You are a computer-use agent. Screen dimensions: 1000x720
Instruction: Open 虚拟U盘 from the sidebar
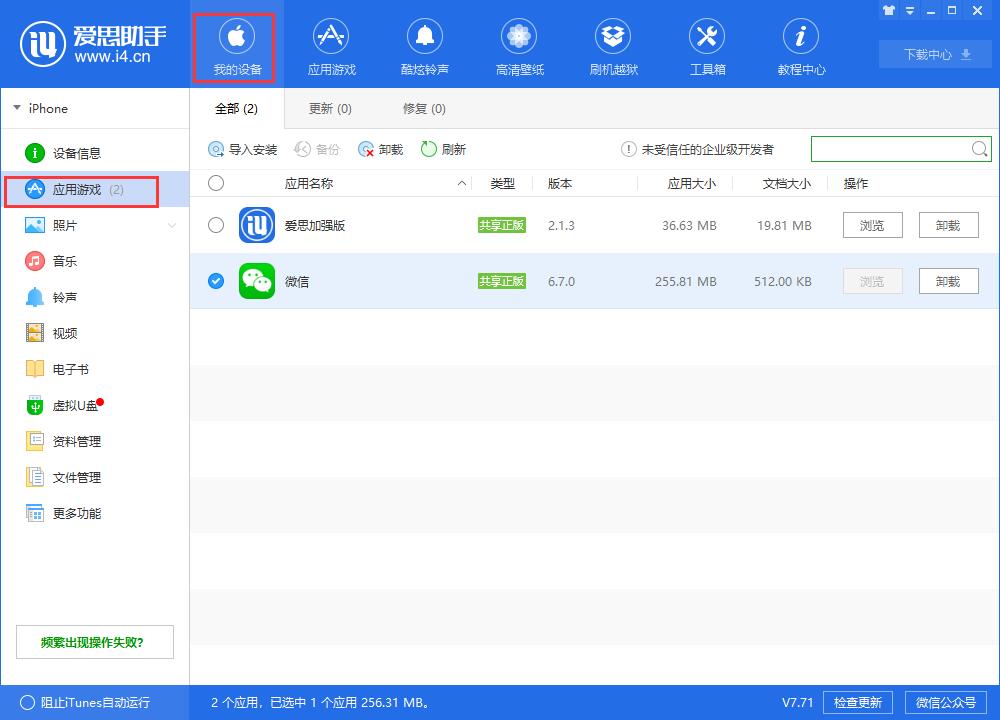tap(75, 405)
